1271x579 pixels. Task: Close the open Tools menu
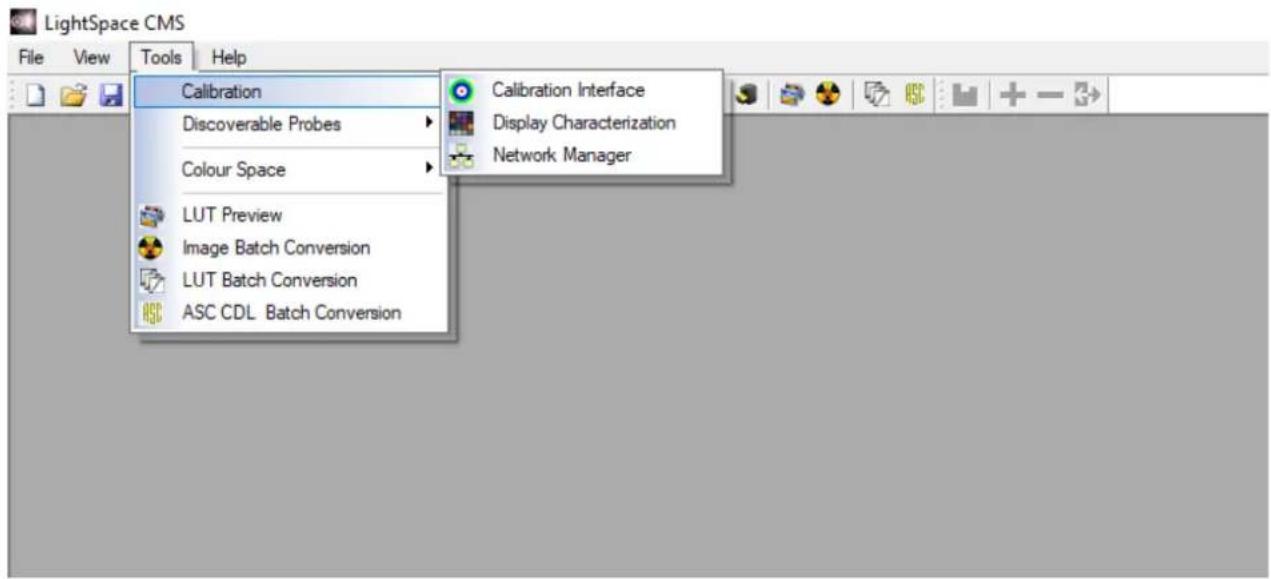[162, 58]
